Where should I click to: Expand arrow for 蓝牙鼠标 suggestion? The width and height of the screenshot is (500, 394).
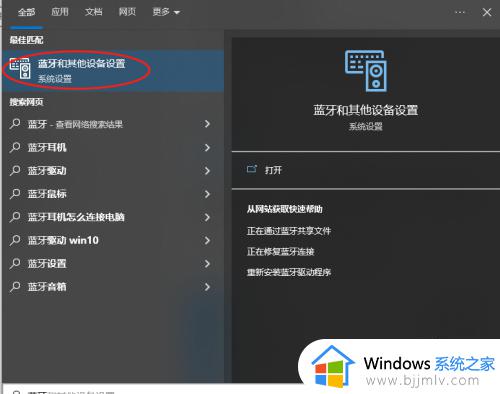click(207, 194)
